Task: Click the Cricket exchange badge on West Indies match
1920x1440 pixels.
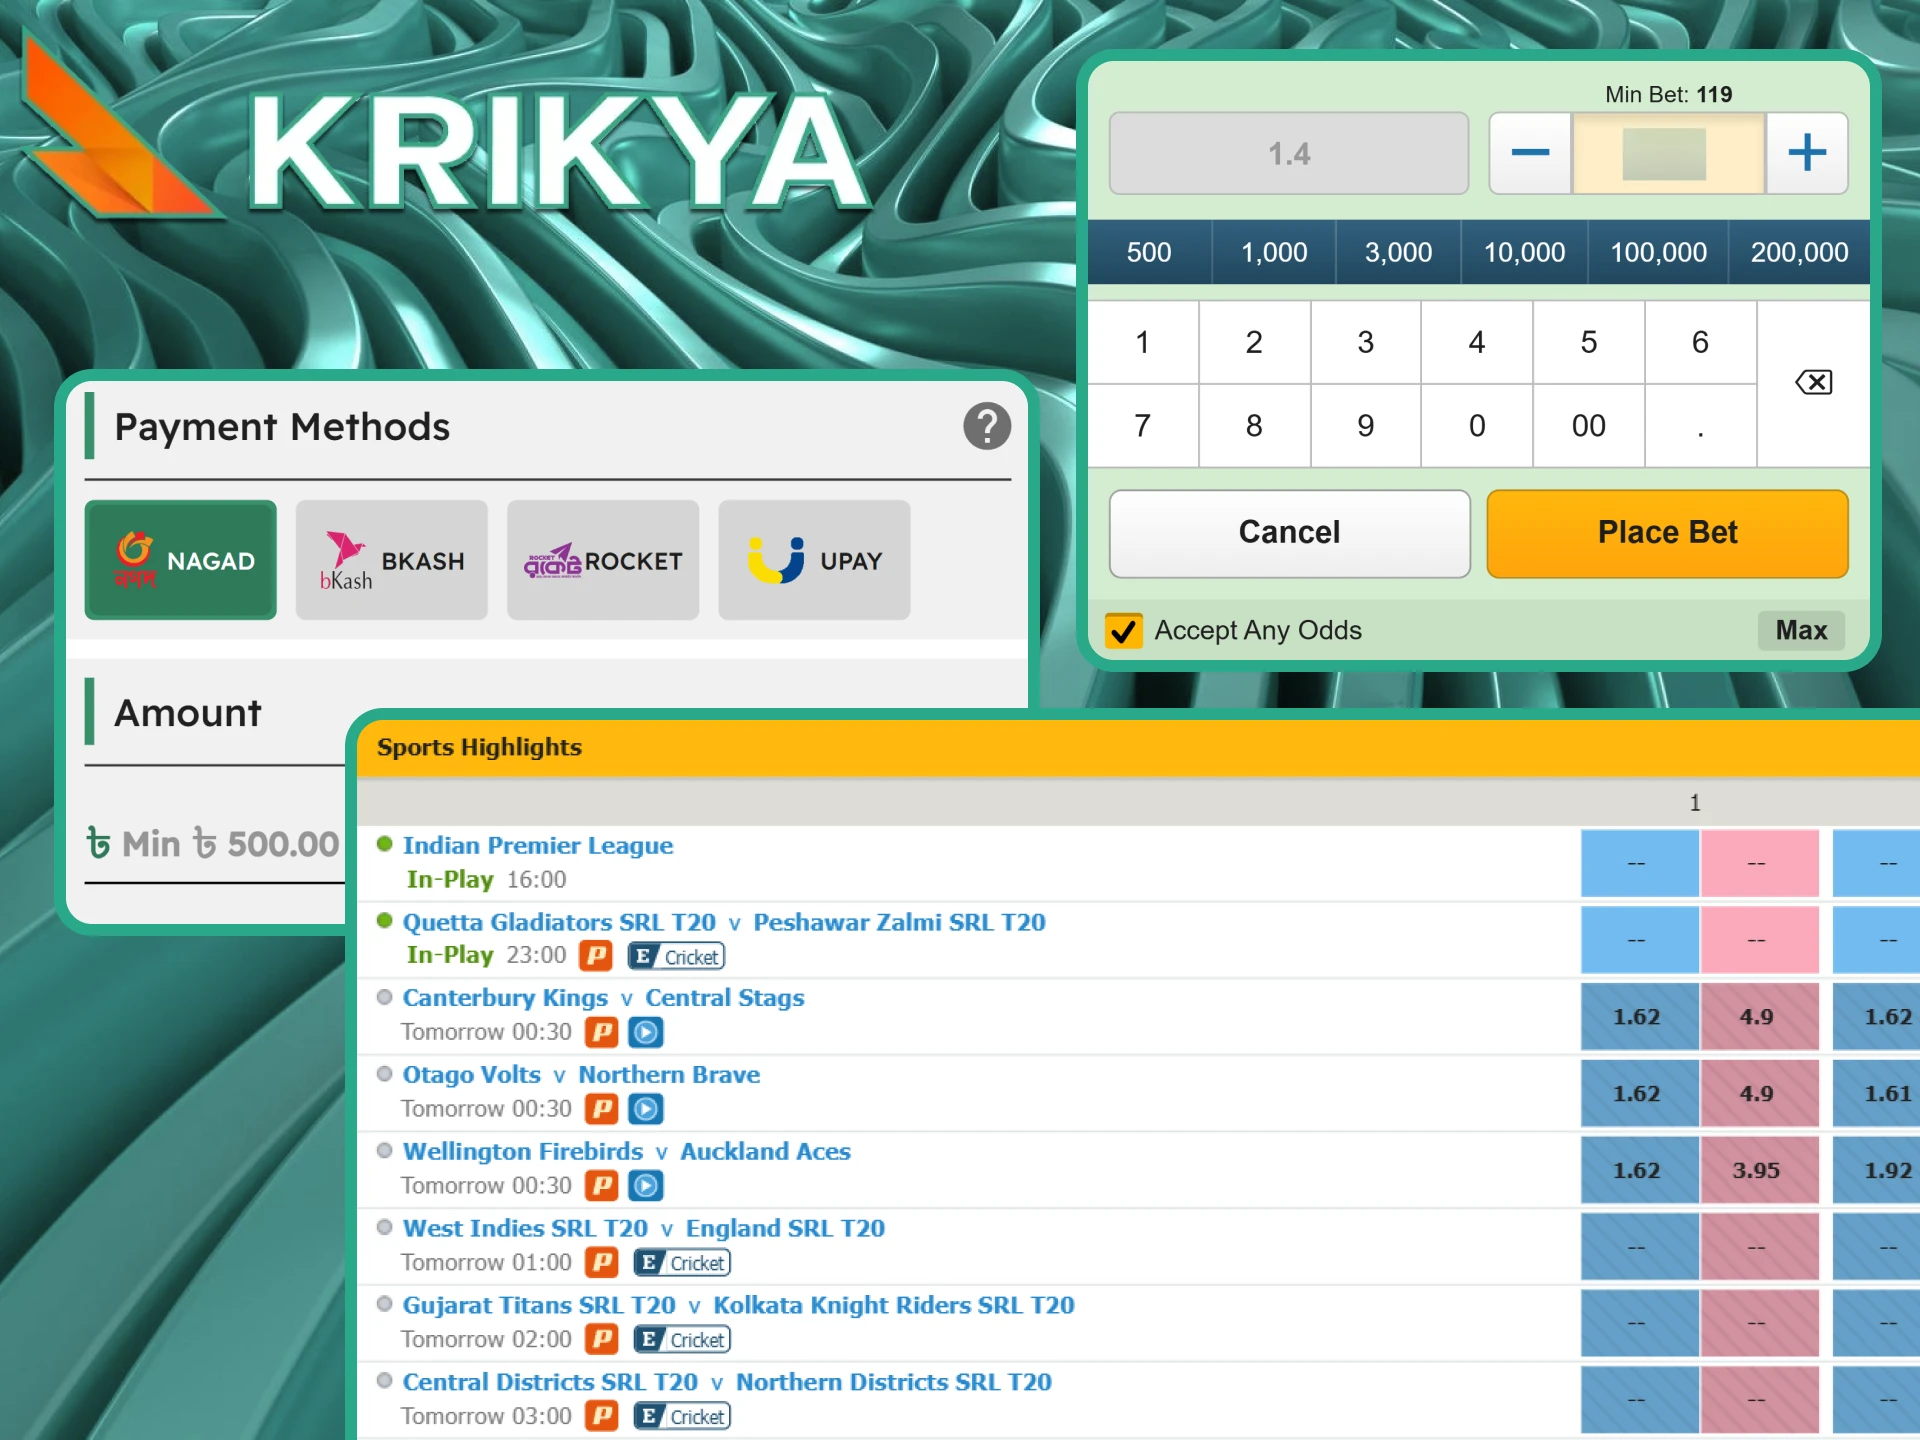Action: (682, 1262)
